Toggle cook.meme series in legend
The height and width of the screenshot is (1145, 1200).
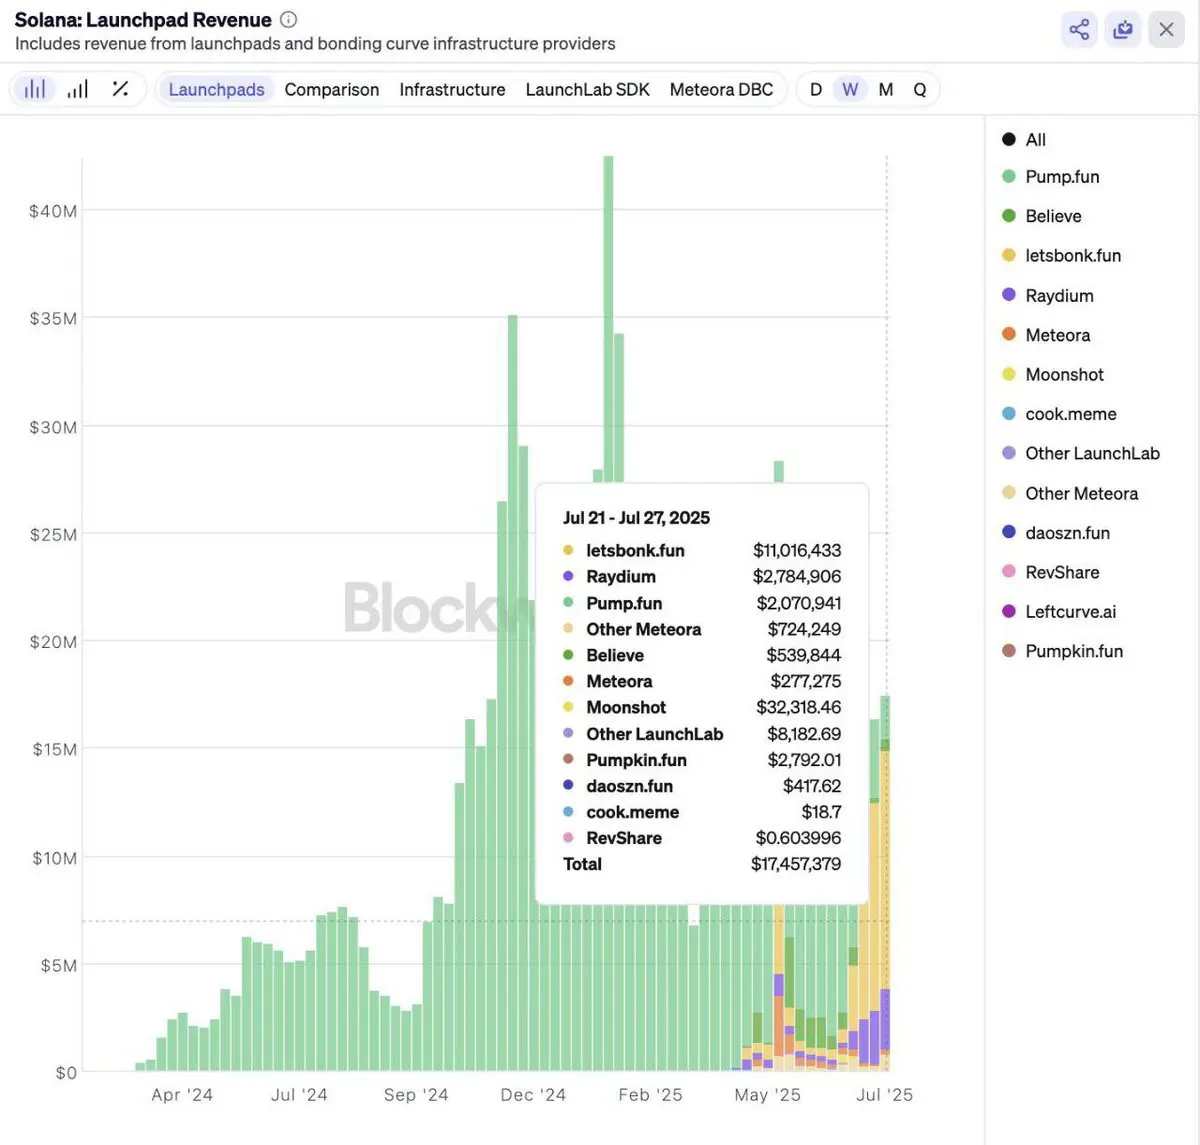pyautogui.click(x=1059, y=414)
